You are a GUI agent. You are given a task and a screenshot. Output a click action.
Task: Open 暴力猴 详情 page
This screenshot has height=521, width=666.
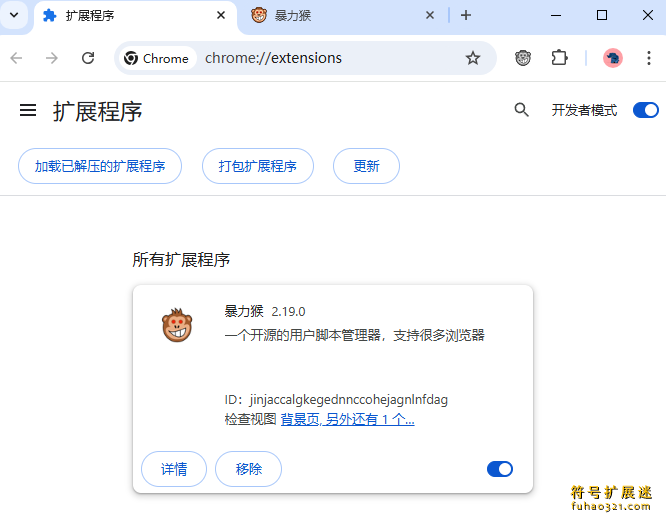coord(174,469)
